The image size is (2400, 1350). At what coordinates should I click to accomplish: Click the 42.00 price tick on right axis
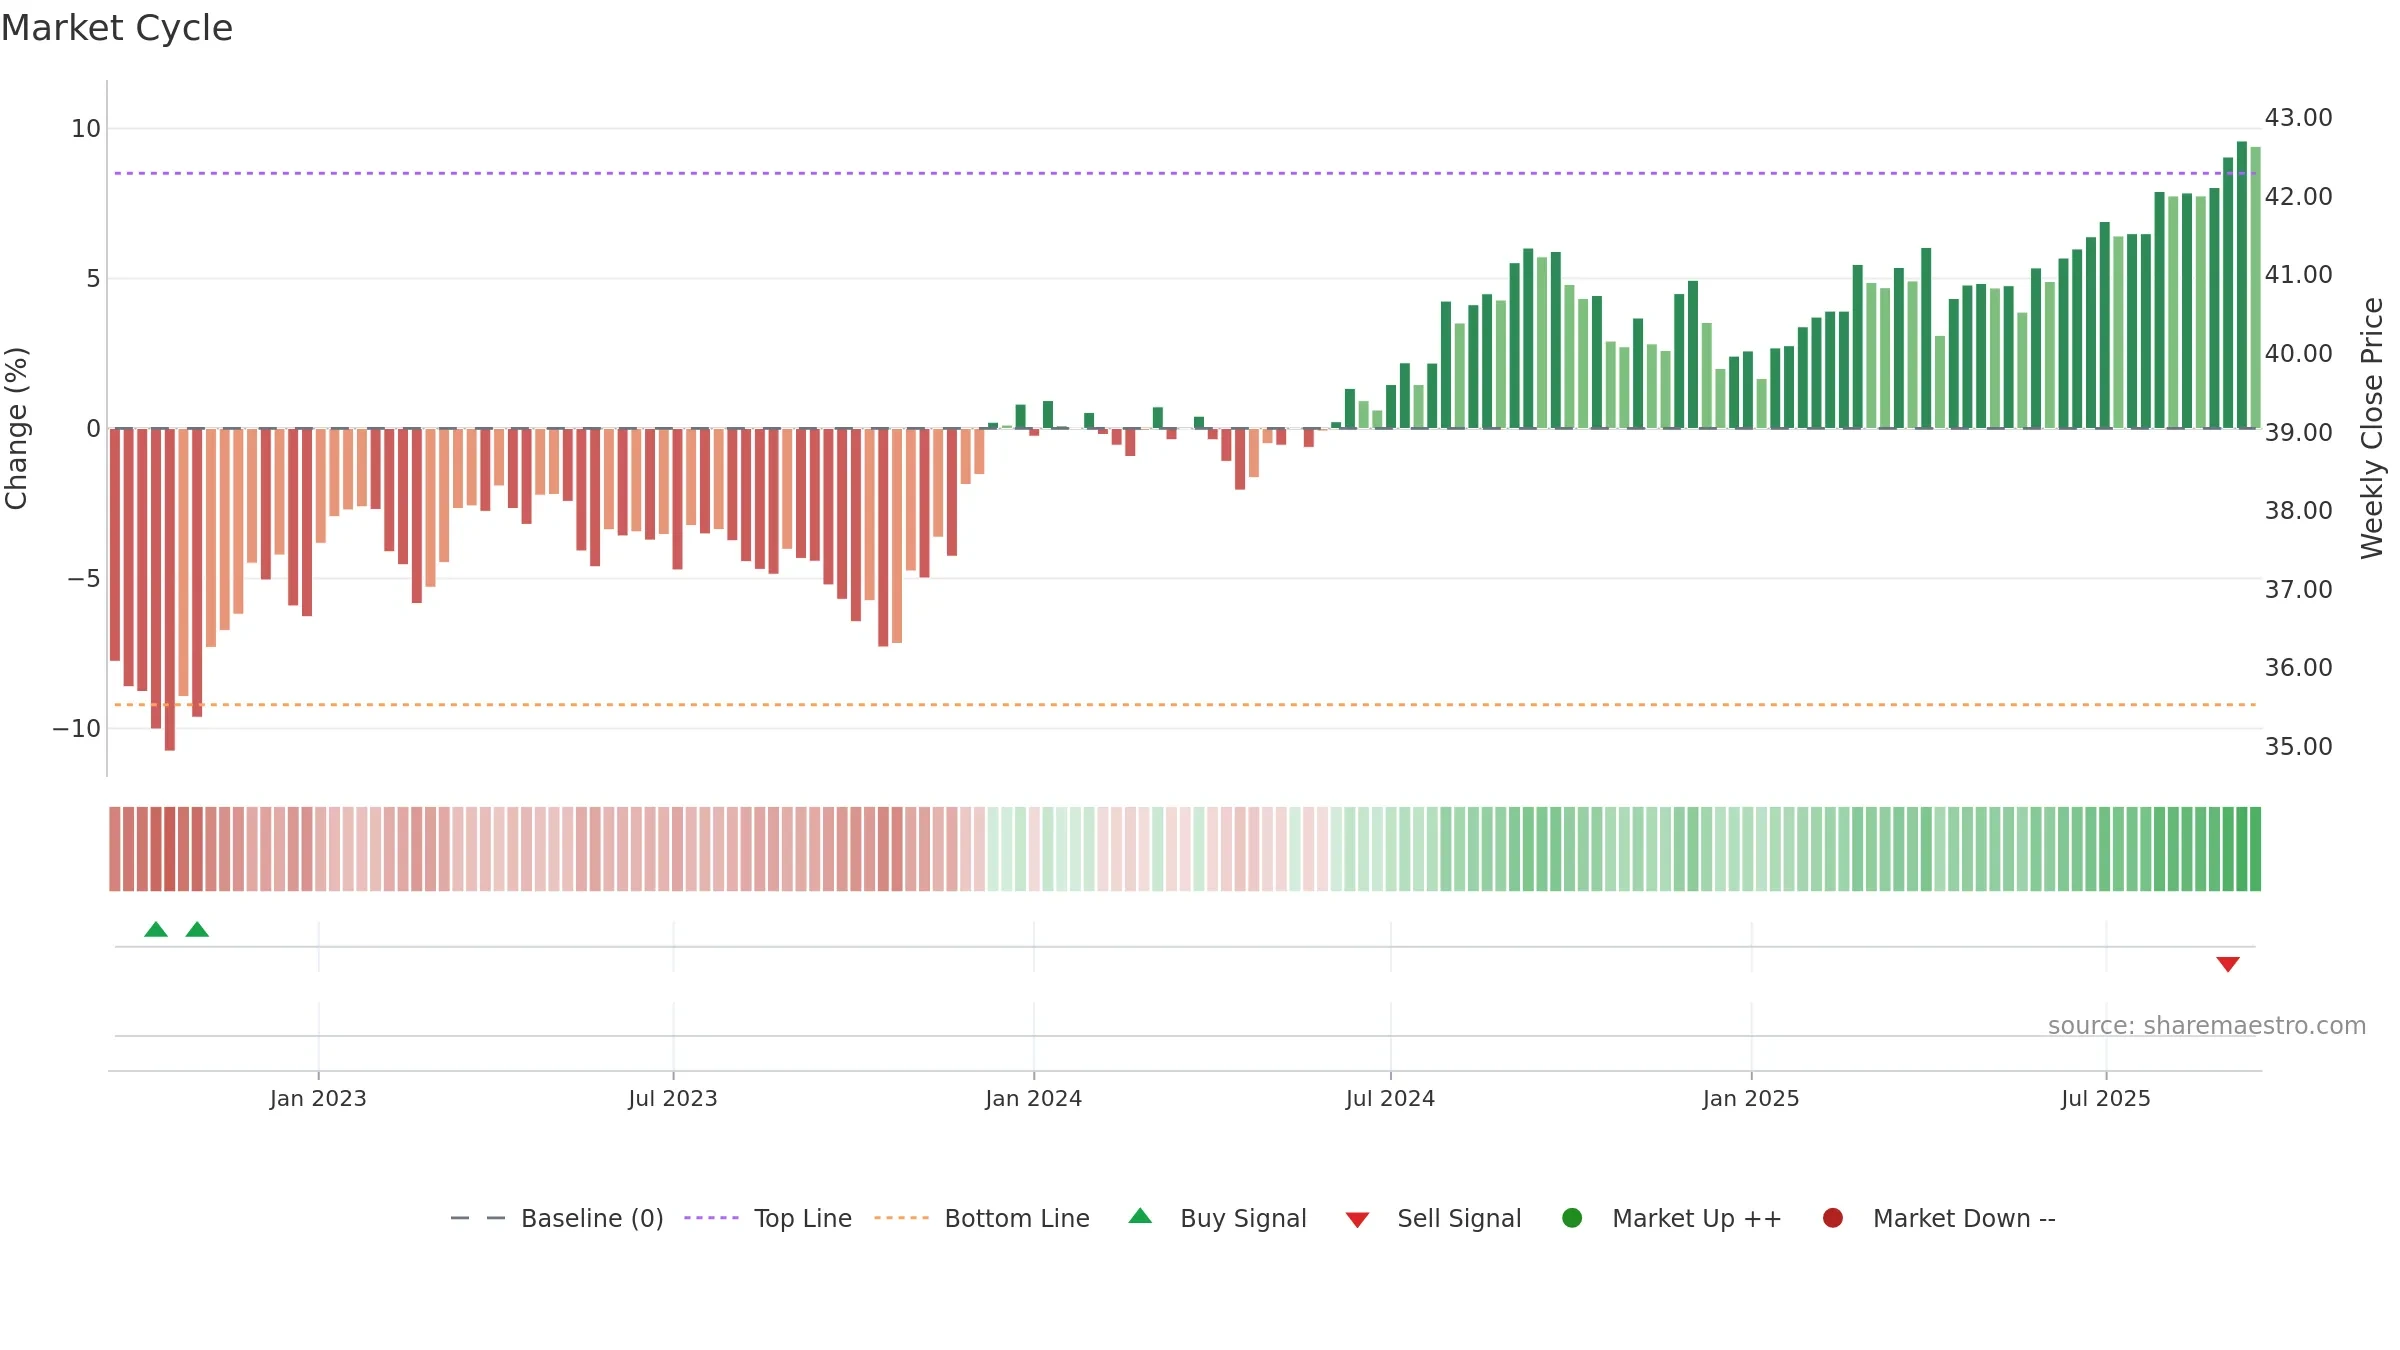click(2299, 196)
